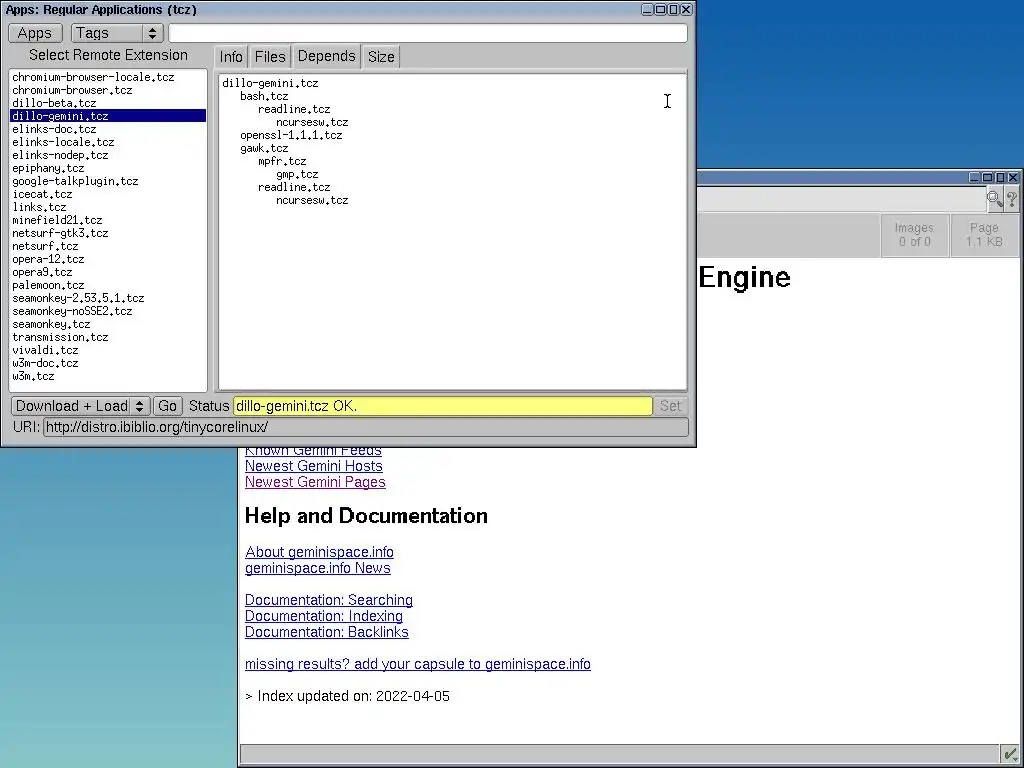Screen dimensions: 1024x768
Task: Click the search text field beside Tags
Action: [x=428, y=33]
